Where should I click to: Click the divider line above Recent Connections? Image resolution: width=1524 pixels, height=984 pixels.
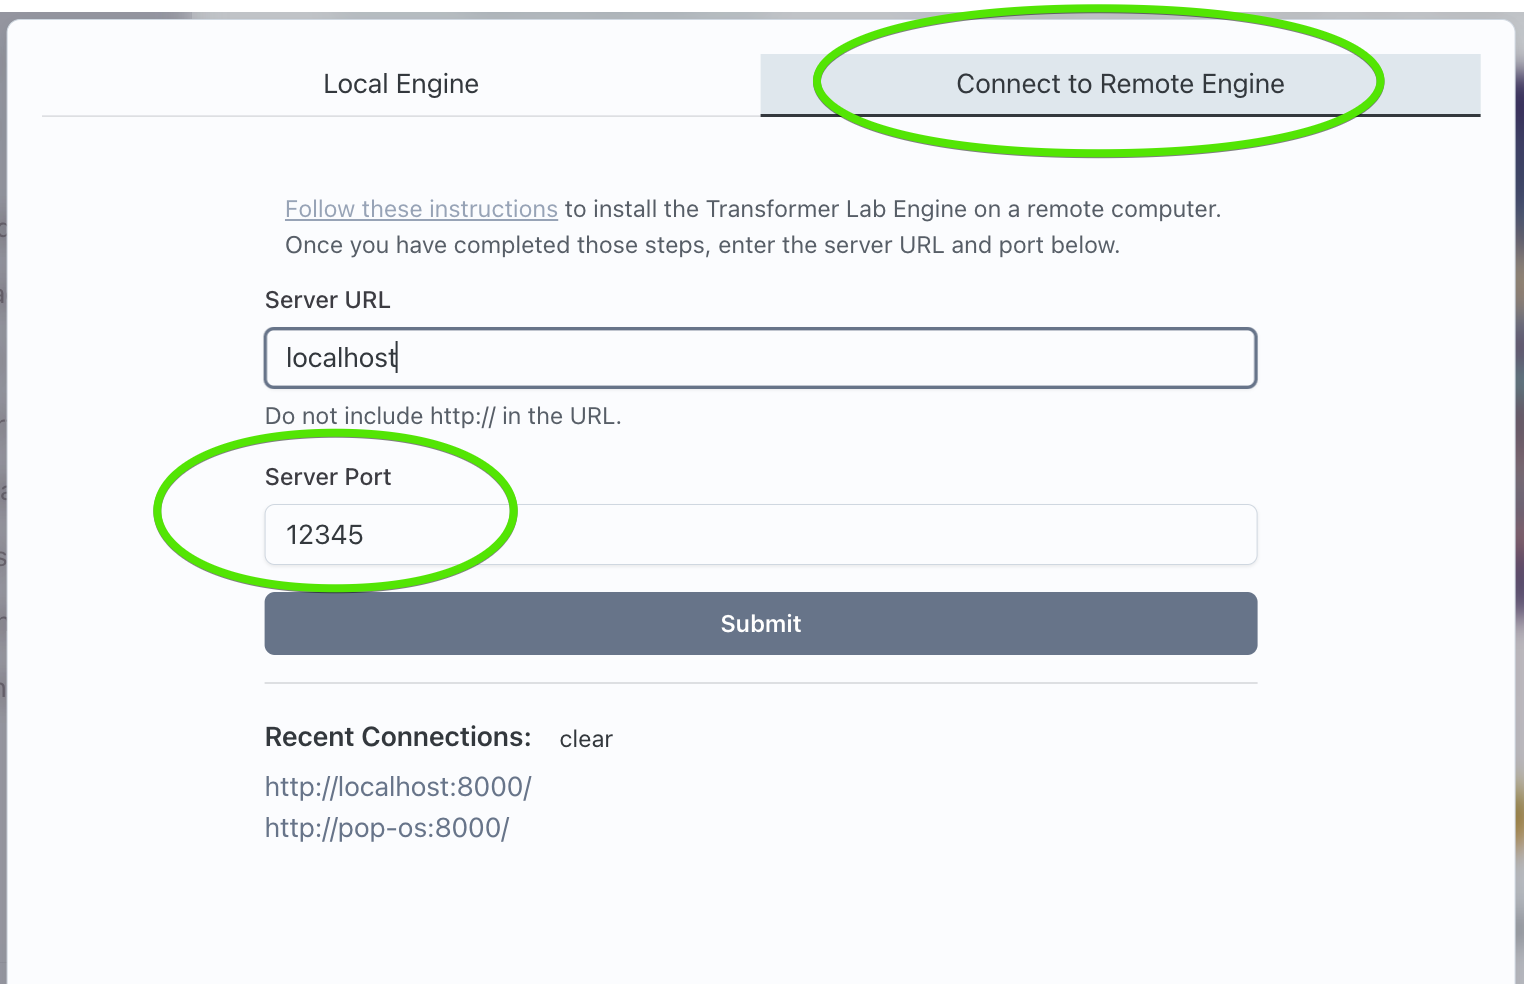click(x=760, y=683)
